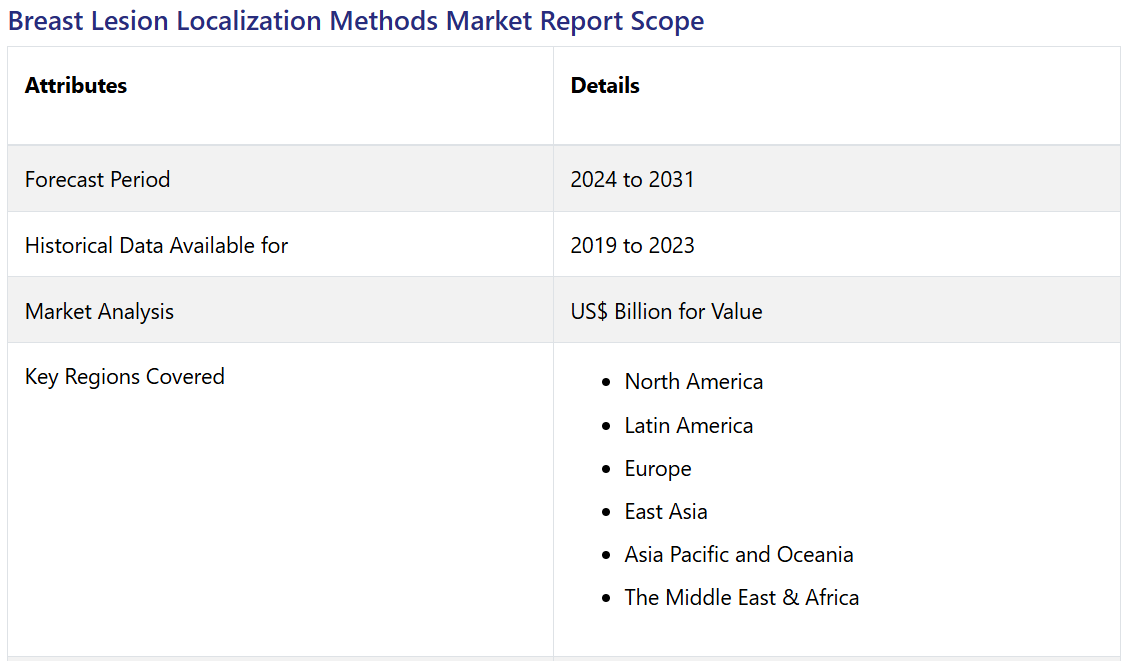Click North America in the regions list

point(693,382)
